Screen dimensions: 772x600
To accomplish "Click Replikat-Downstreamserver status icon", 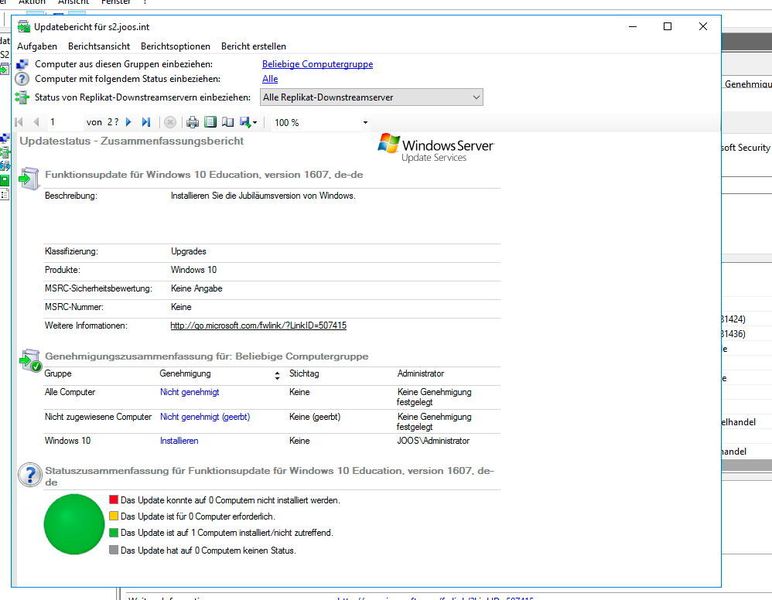I will [x=22, y=97].
